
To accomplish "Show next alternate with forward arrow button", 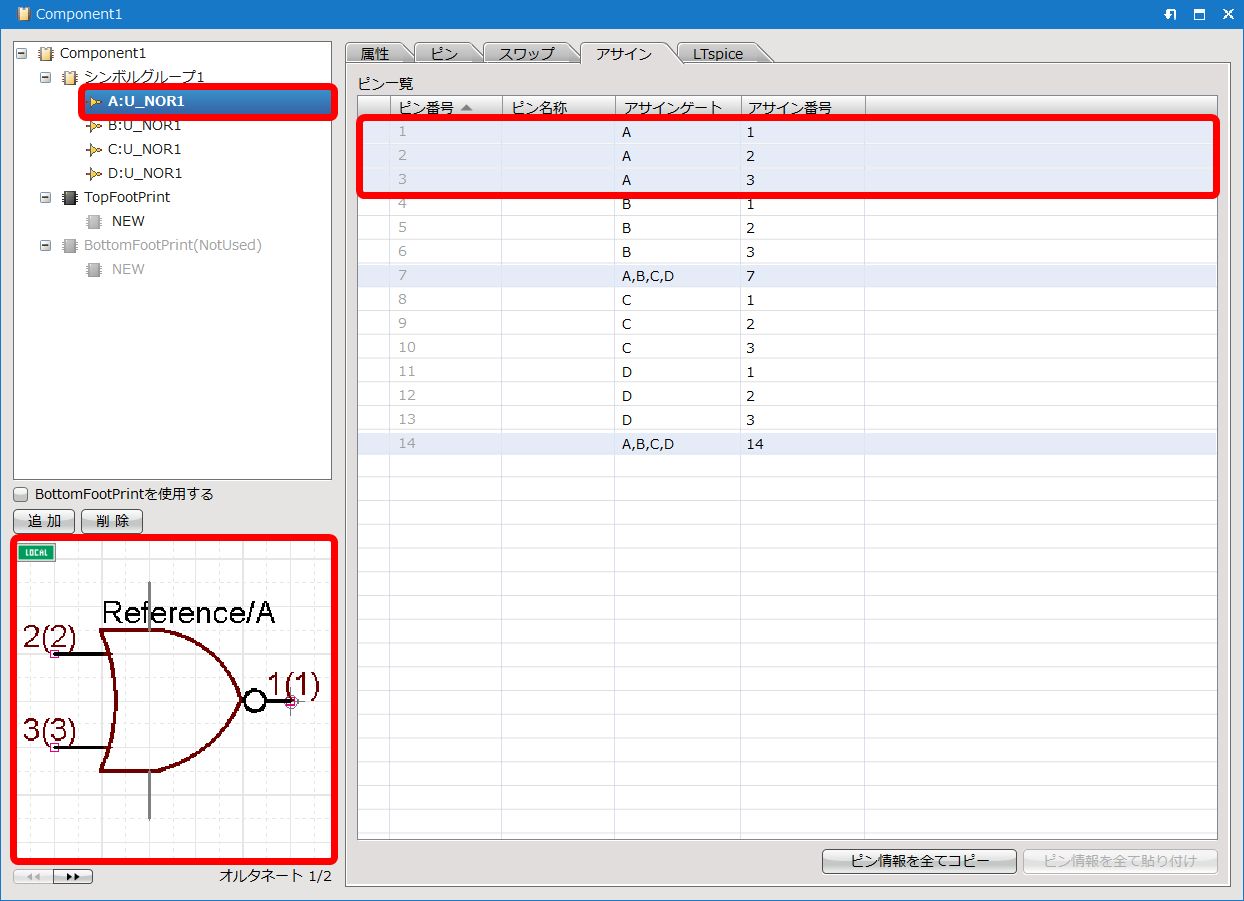I will coord(73,877).
